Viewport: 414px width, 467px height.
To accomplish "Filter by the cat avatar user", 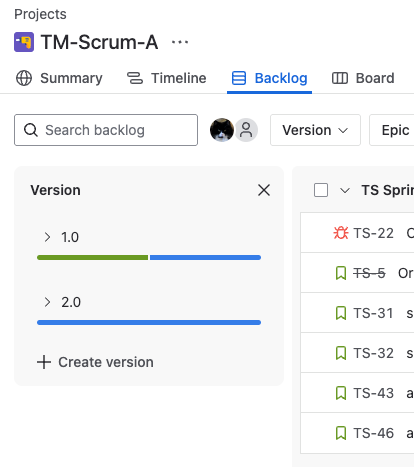I will point(222,130).
